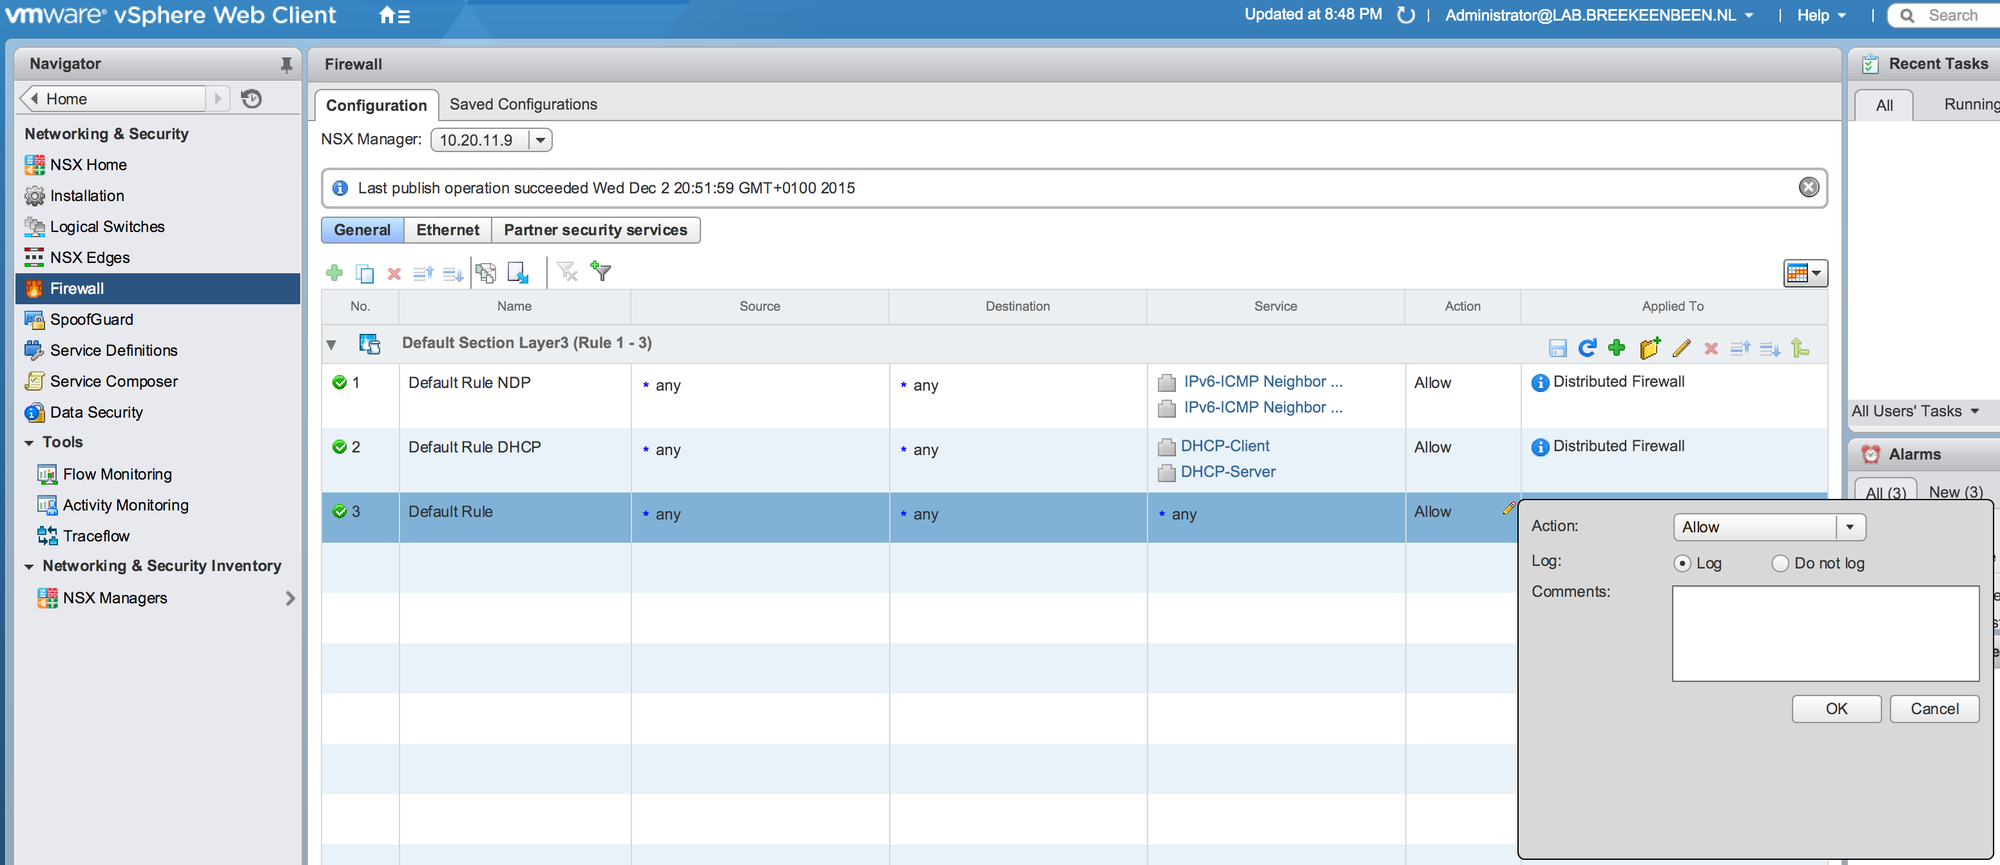
Task: Click the move section down icon in section row
Action: tap(1770, 348)
